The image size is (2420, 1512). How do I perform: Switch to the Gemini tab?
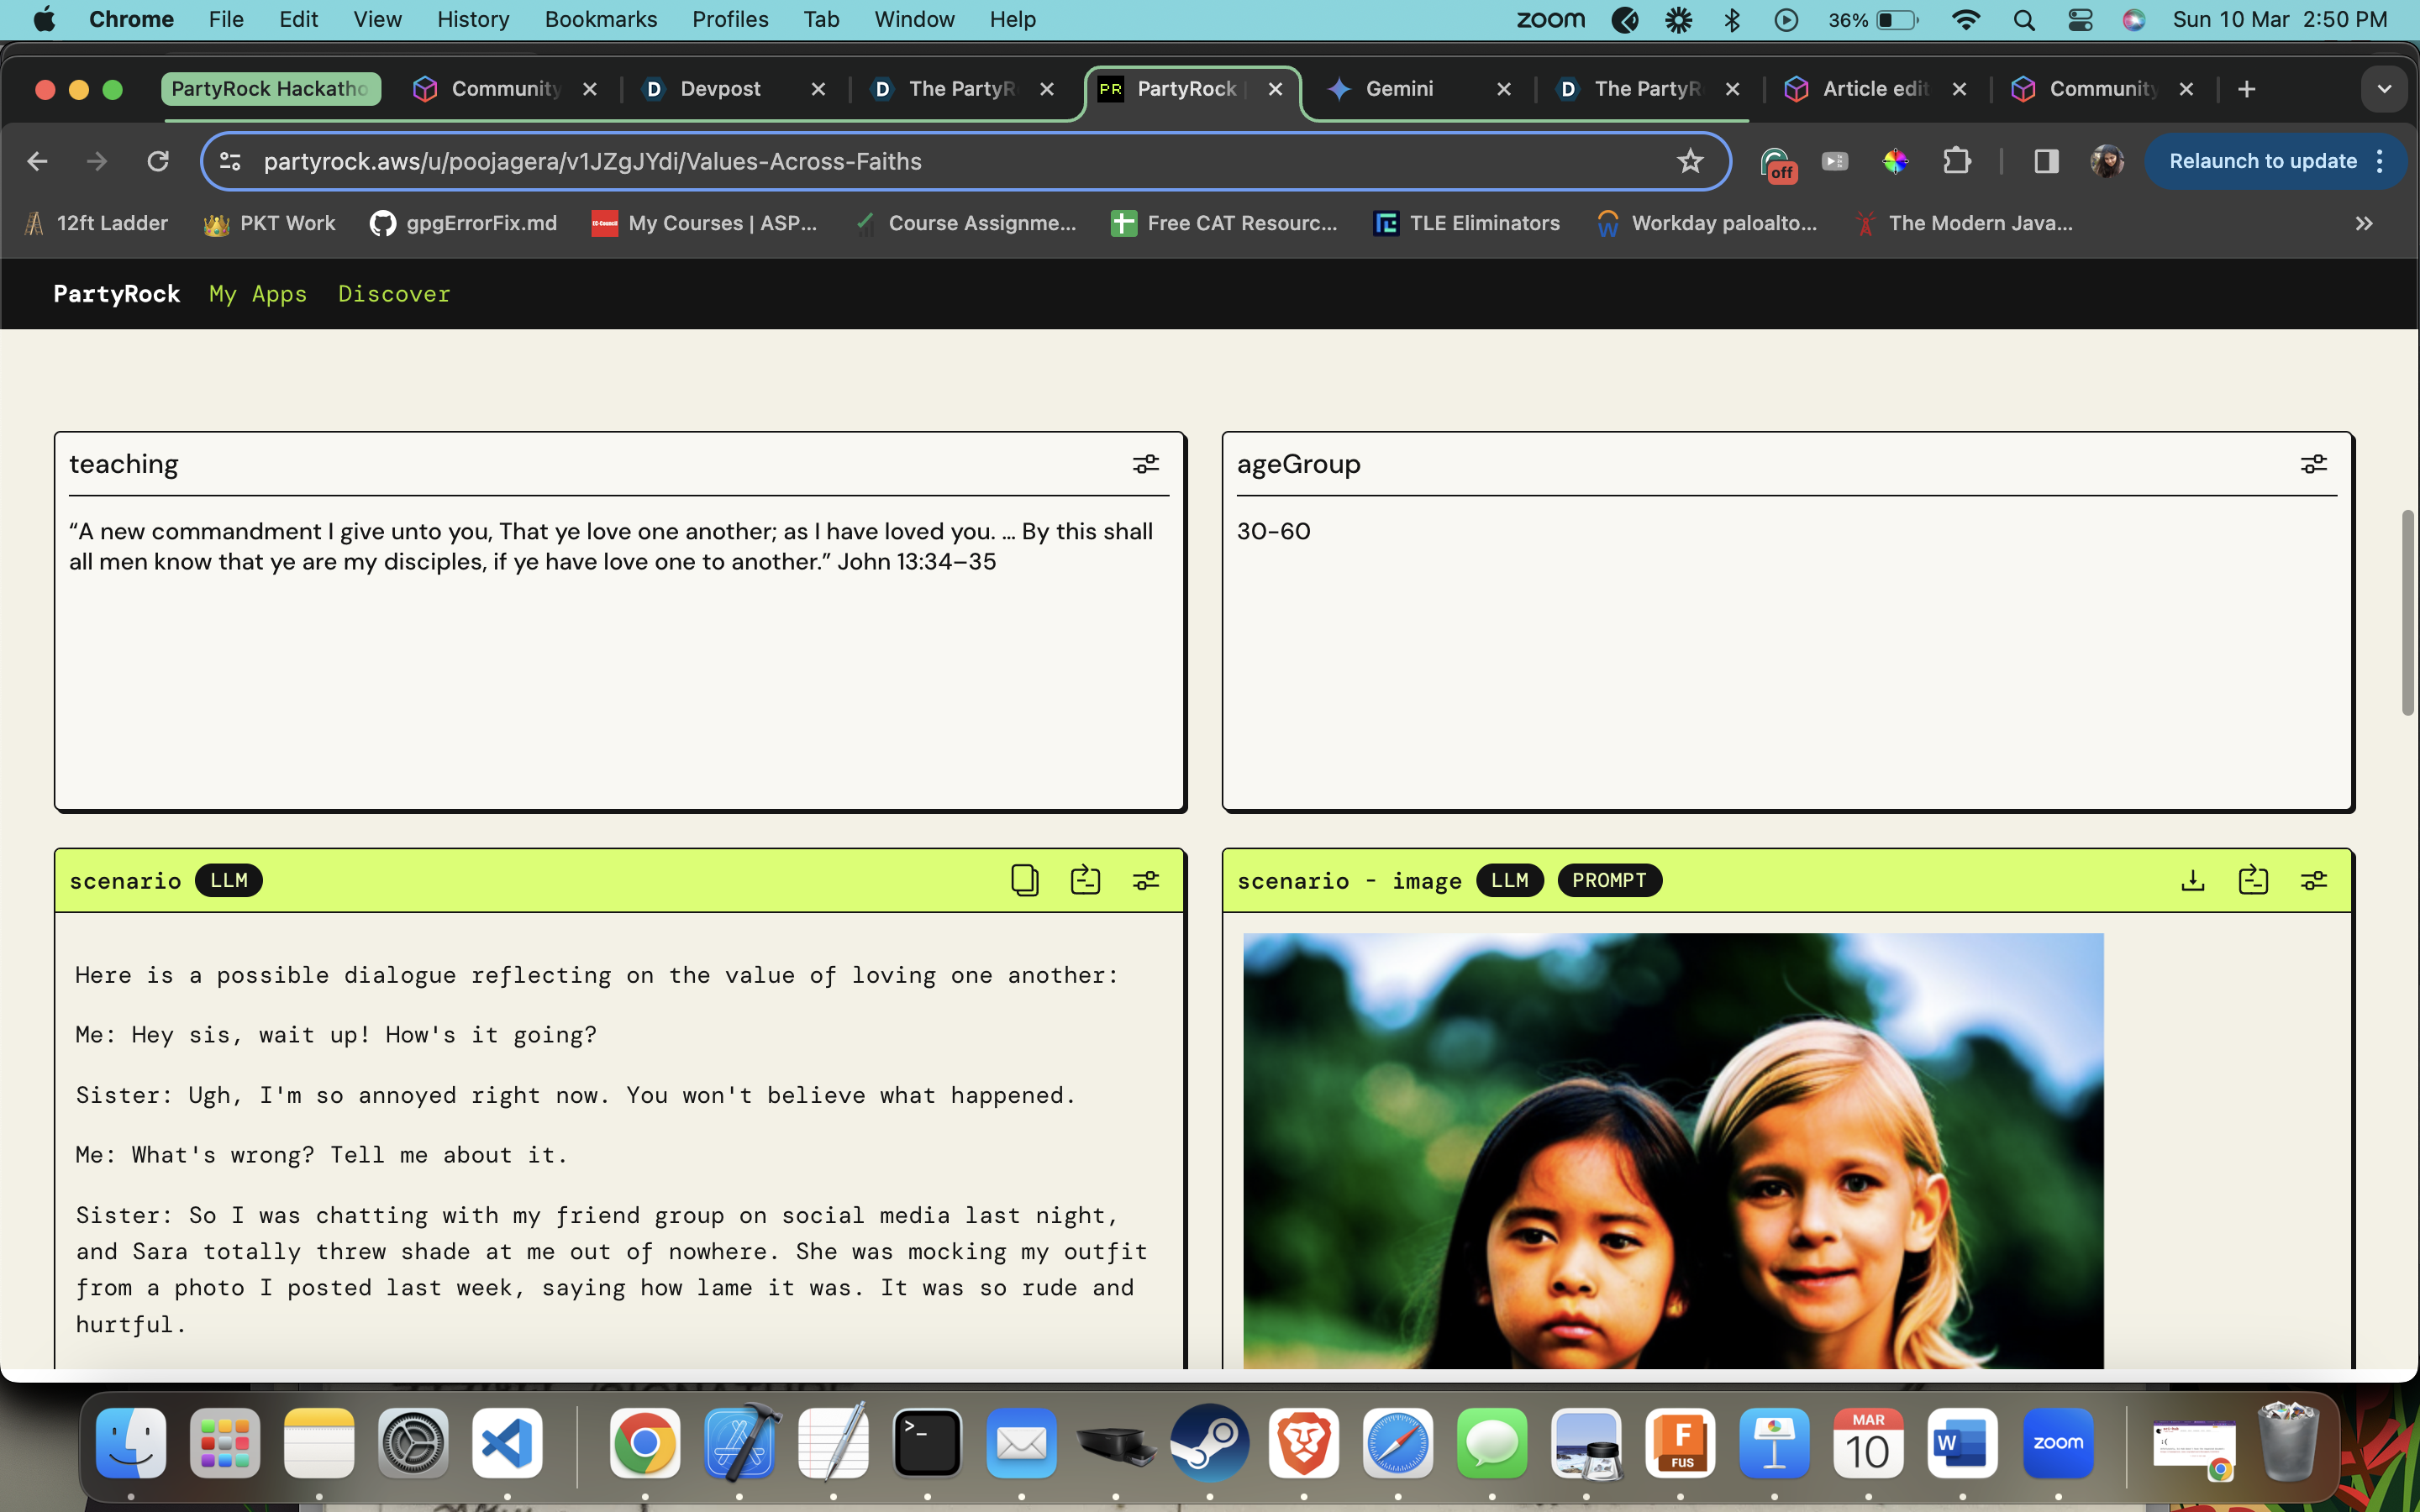pos(1399,89)
